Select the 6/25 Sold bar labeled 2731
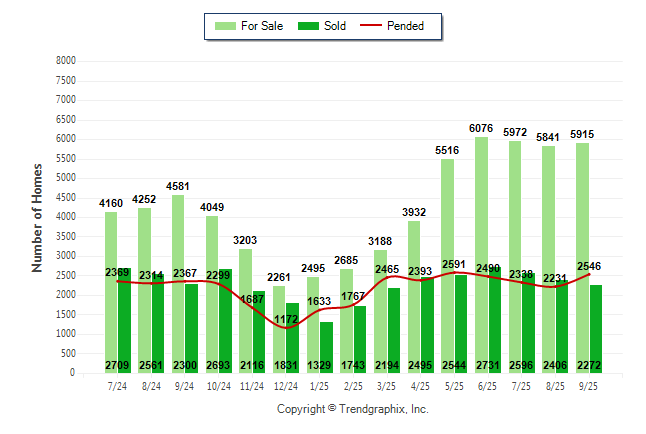646x434 pixels. coord(494,320)
